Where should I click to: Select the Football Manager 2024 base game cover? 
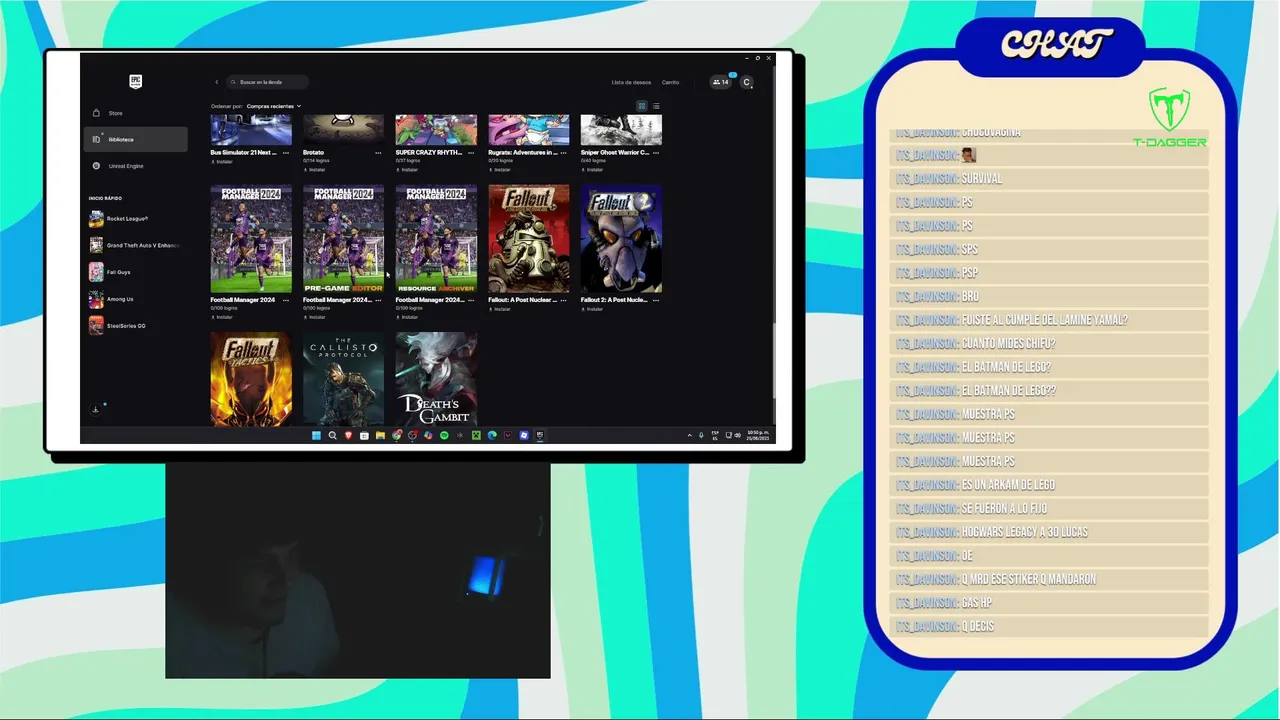click(251, 239)
